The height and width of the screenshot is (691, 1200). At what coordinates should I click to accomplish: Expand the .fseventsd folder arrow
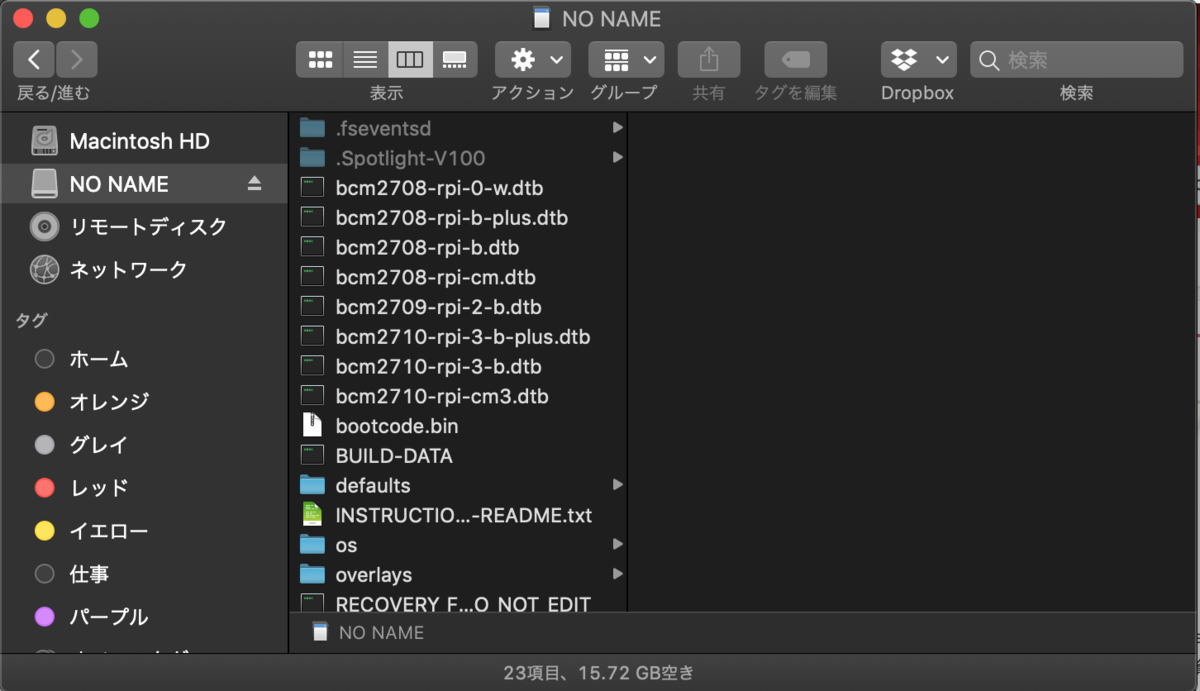(618, 128)
